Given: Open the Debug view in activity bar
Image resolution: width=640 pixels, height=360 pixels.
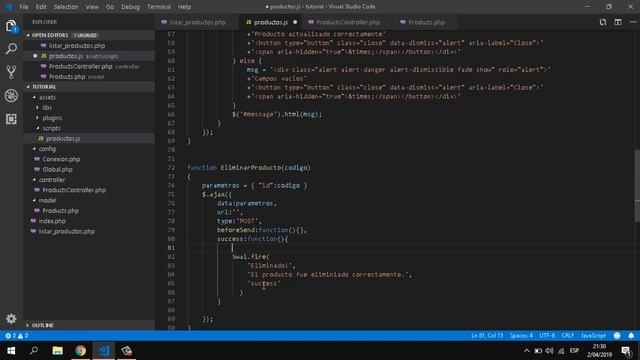Looking at the screenshot, I should [11, 96].
